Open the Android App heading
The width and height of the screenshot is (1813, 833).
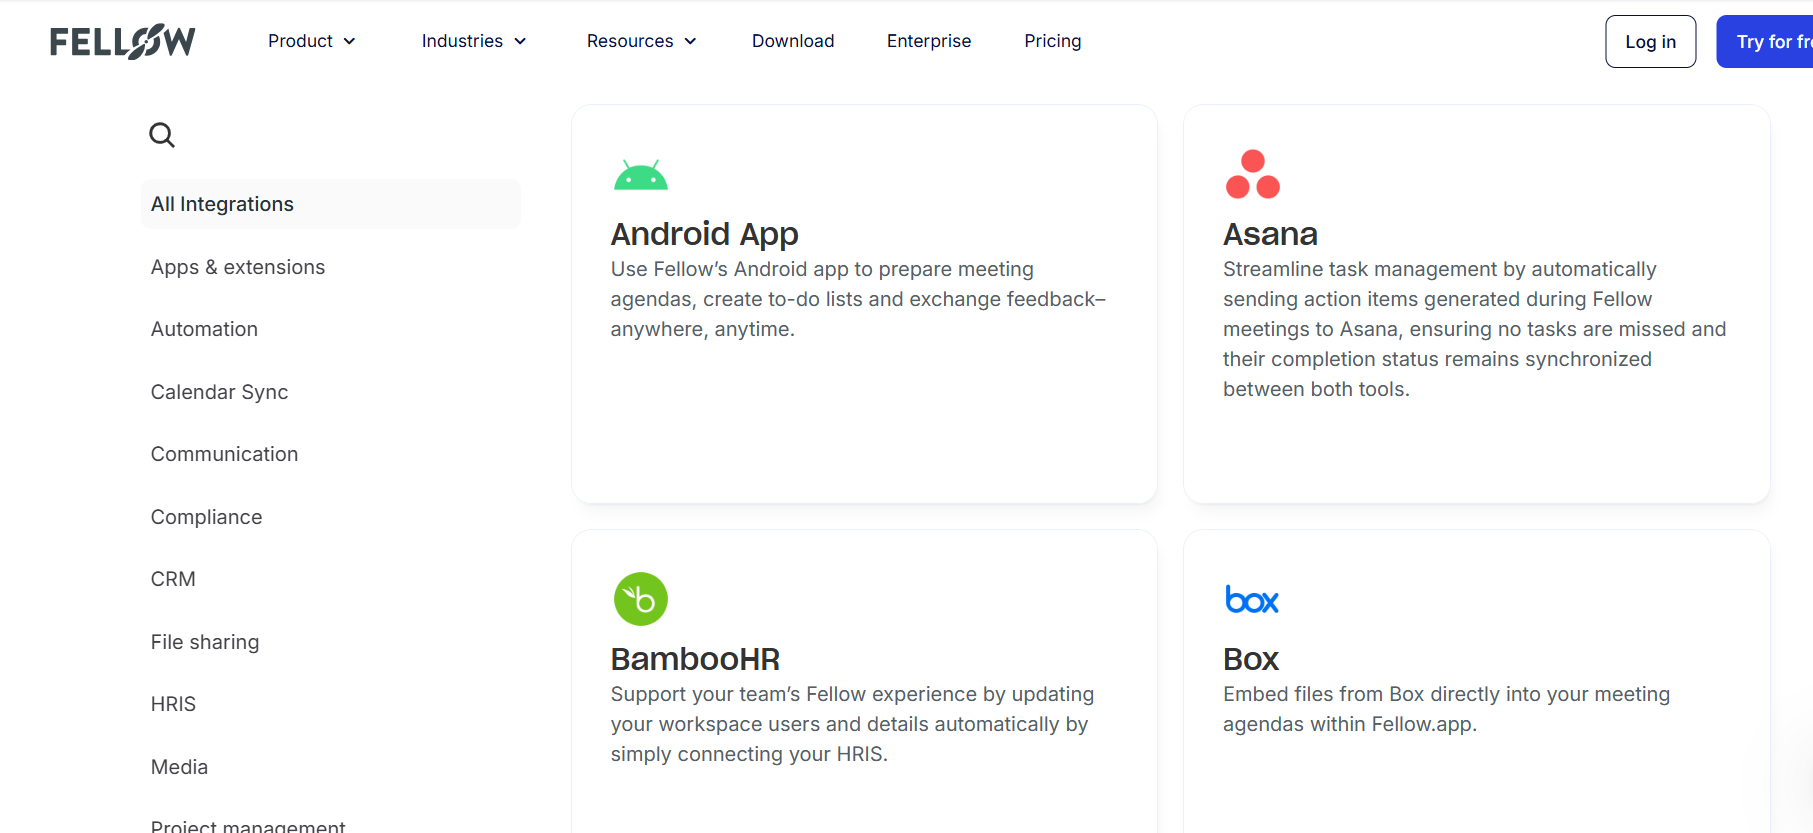(x=704, y=234)
